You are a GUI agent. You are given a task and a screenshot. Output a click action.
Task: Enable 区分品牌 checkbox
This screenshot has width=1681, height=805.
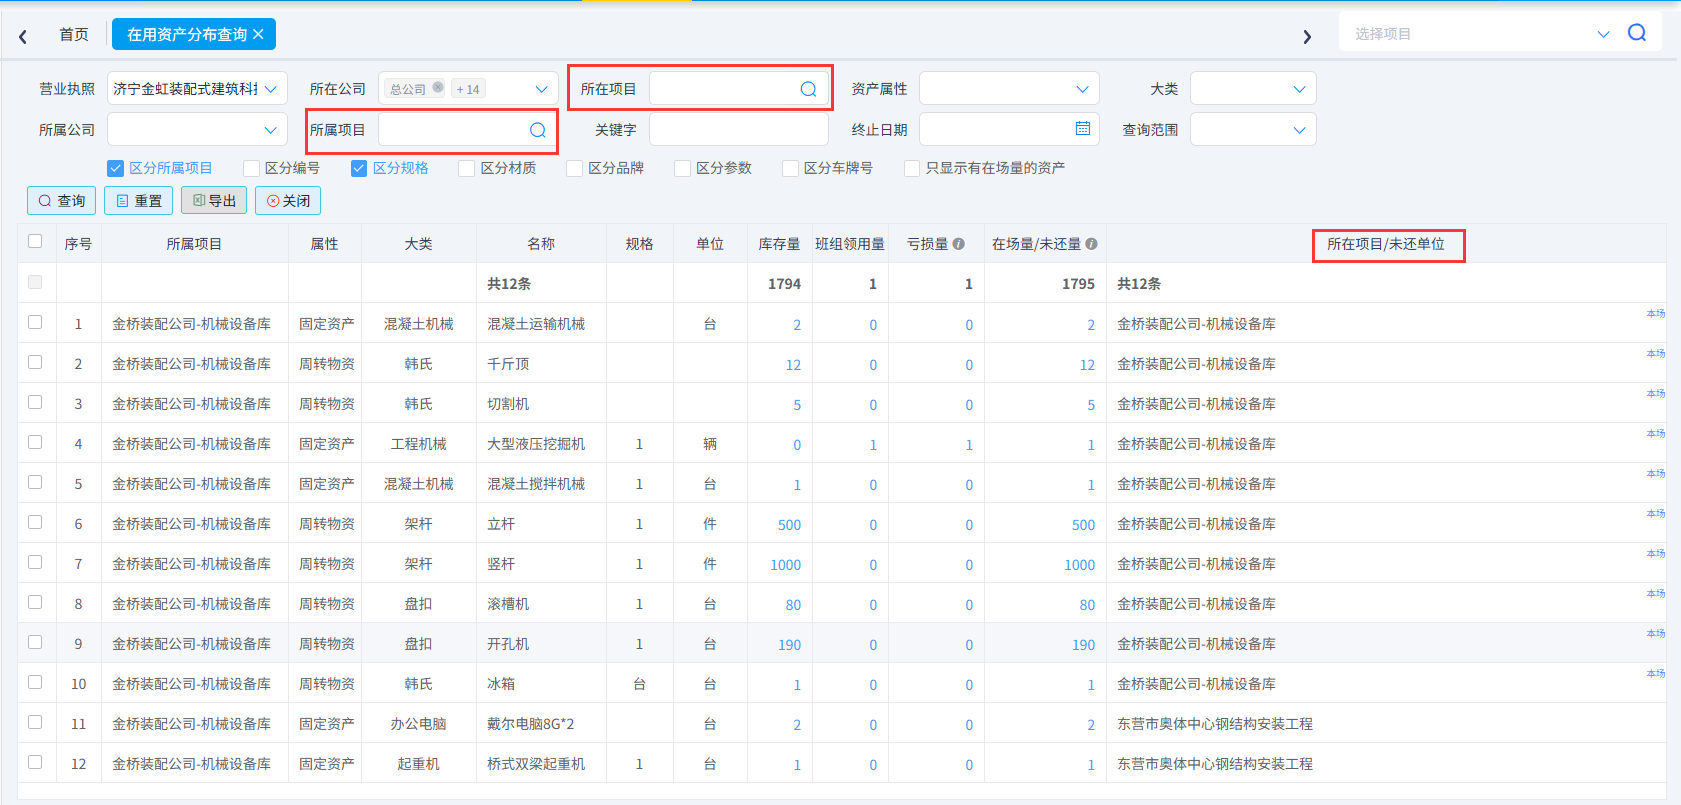coord(574,168)
